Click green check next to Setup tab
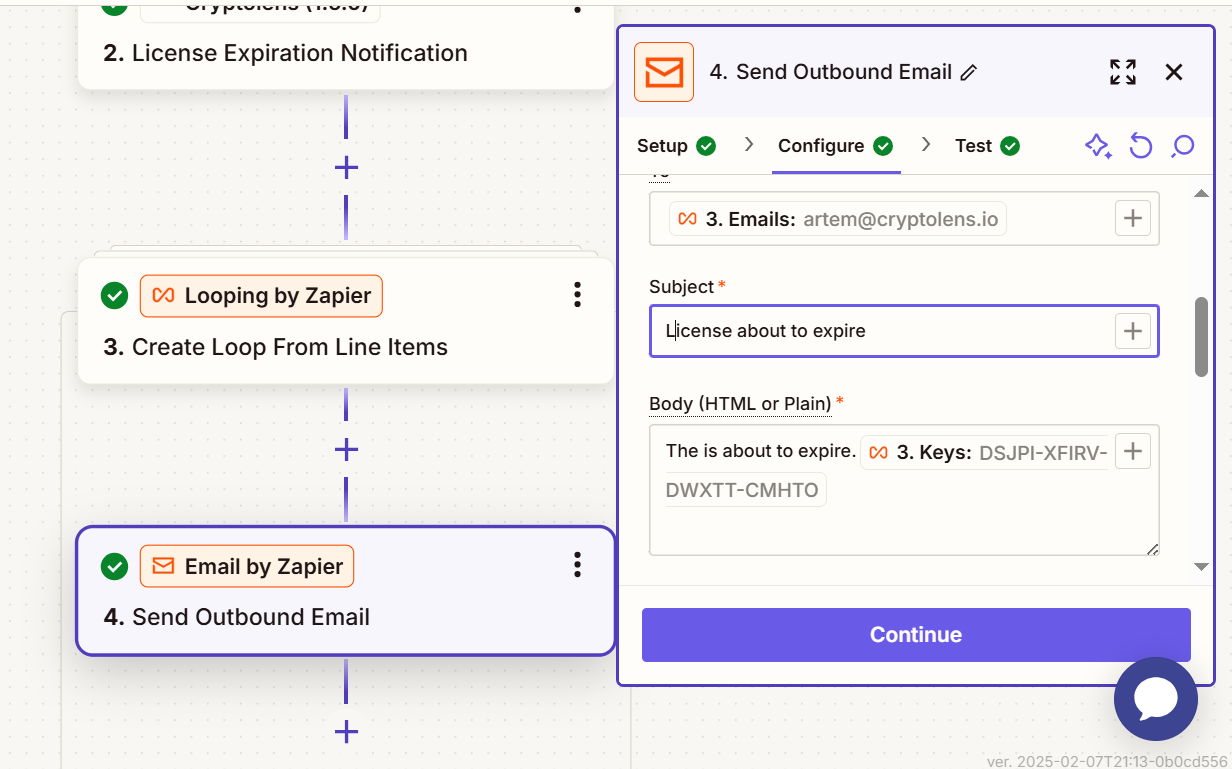 click(x=706, y=146)
